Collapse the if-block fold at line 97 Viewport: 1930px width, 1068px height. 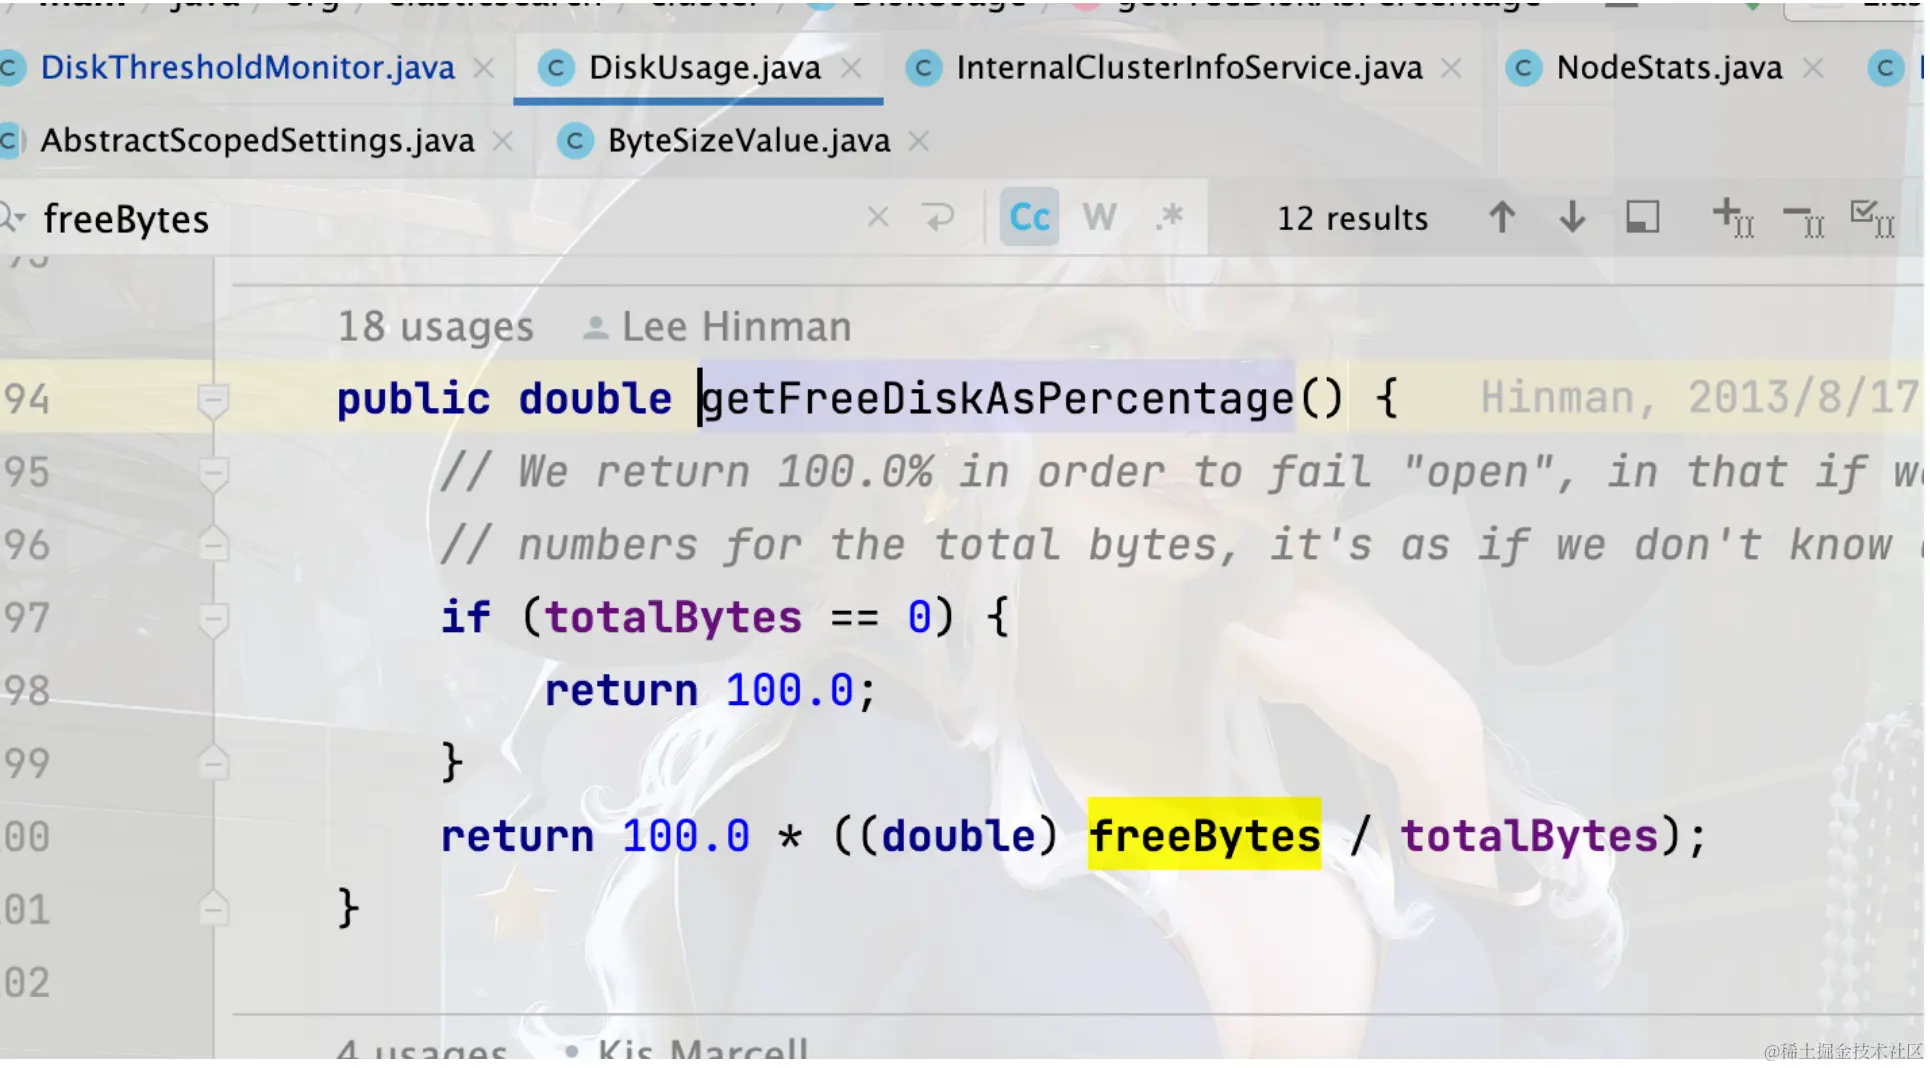pos(213,618)
